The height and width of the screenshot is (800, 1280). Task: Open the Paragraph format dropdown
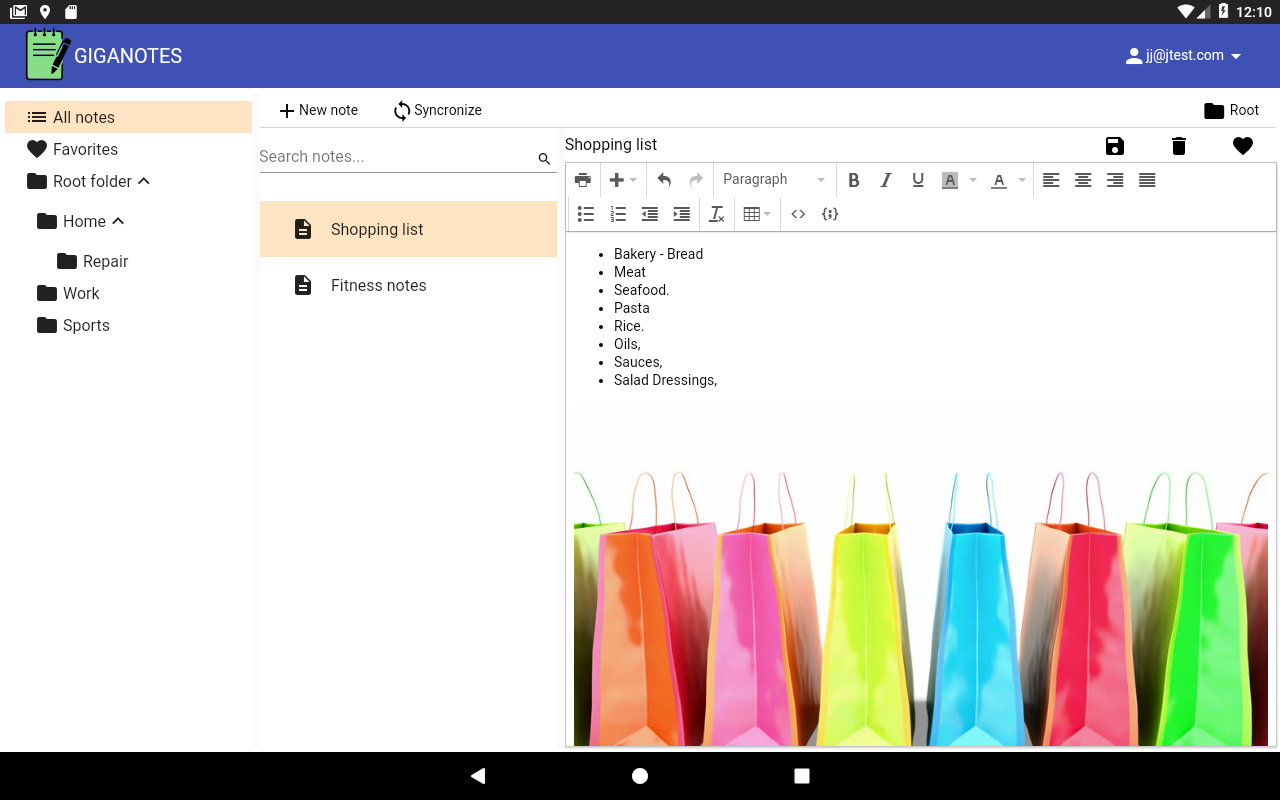tap(774, 180)
